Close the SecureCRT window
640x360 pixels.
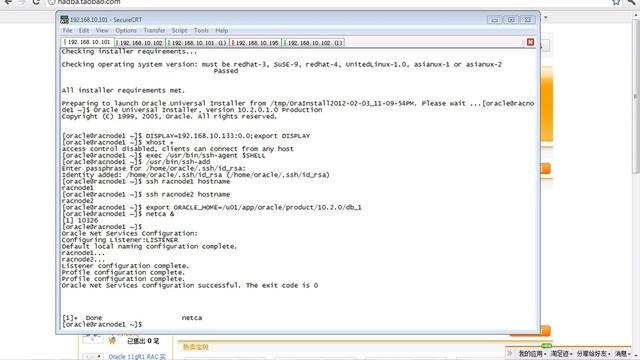click(527, 20)
